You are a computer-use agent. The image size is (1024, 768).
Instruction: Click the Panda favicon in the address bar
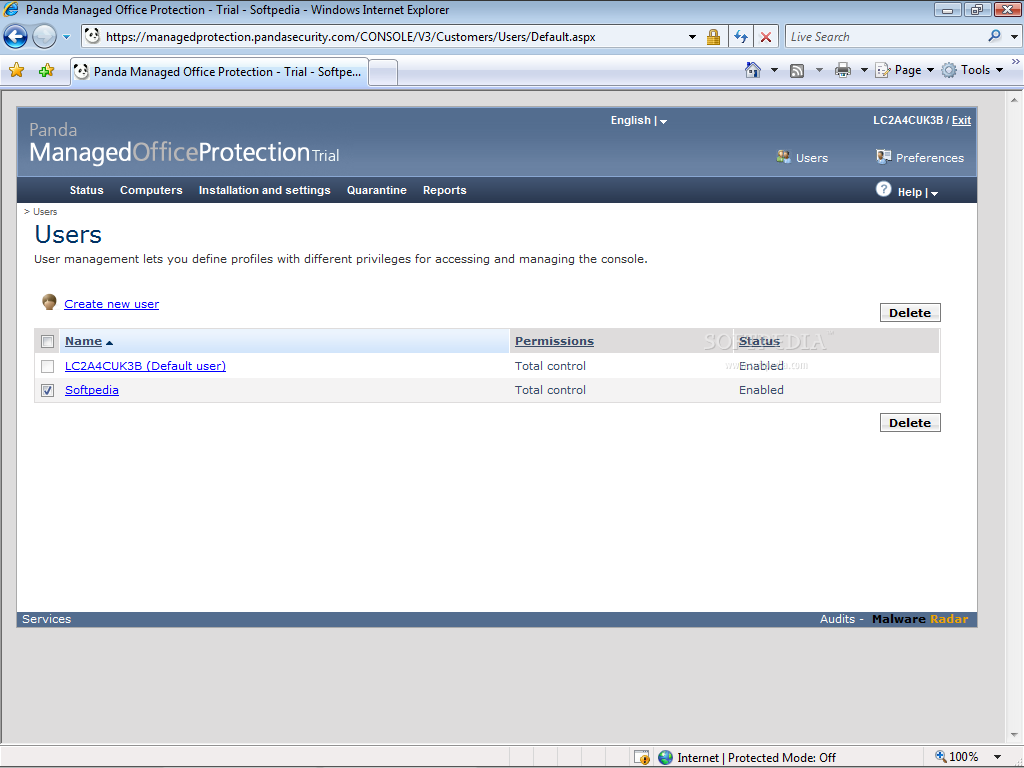[92, 37]
